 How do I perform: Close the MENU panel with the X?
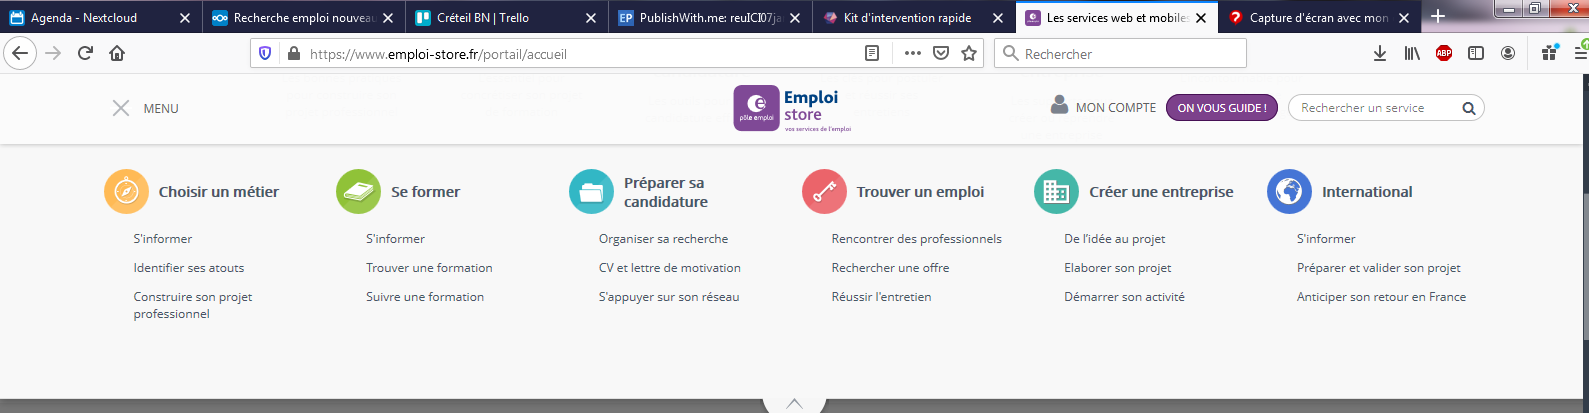pyautogui.click(x=121, y=108)
